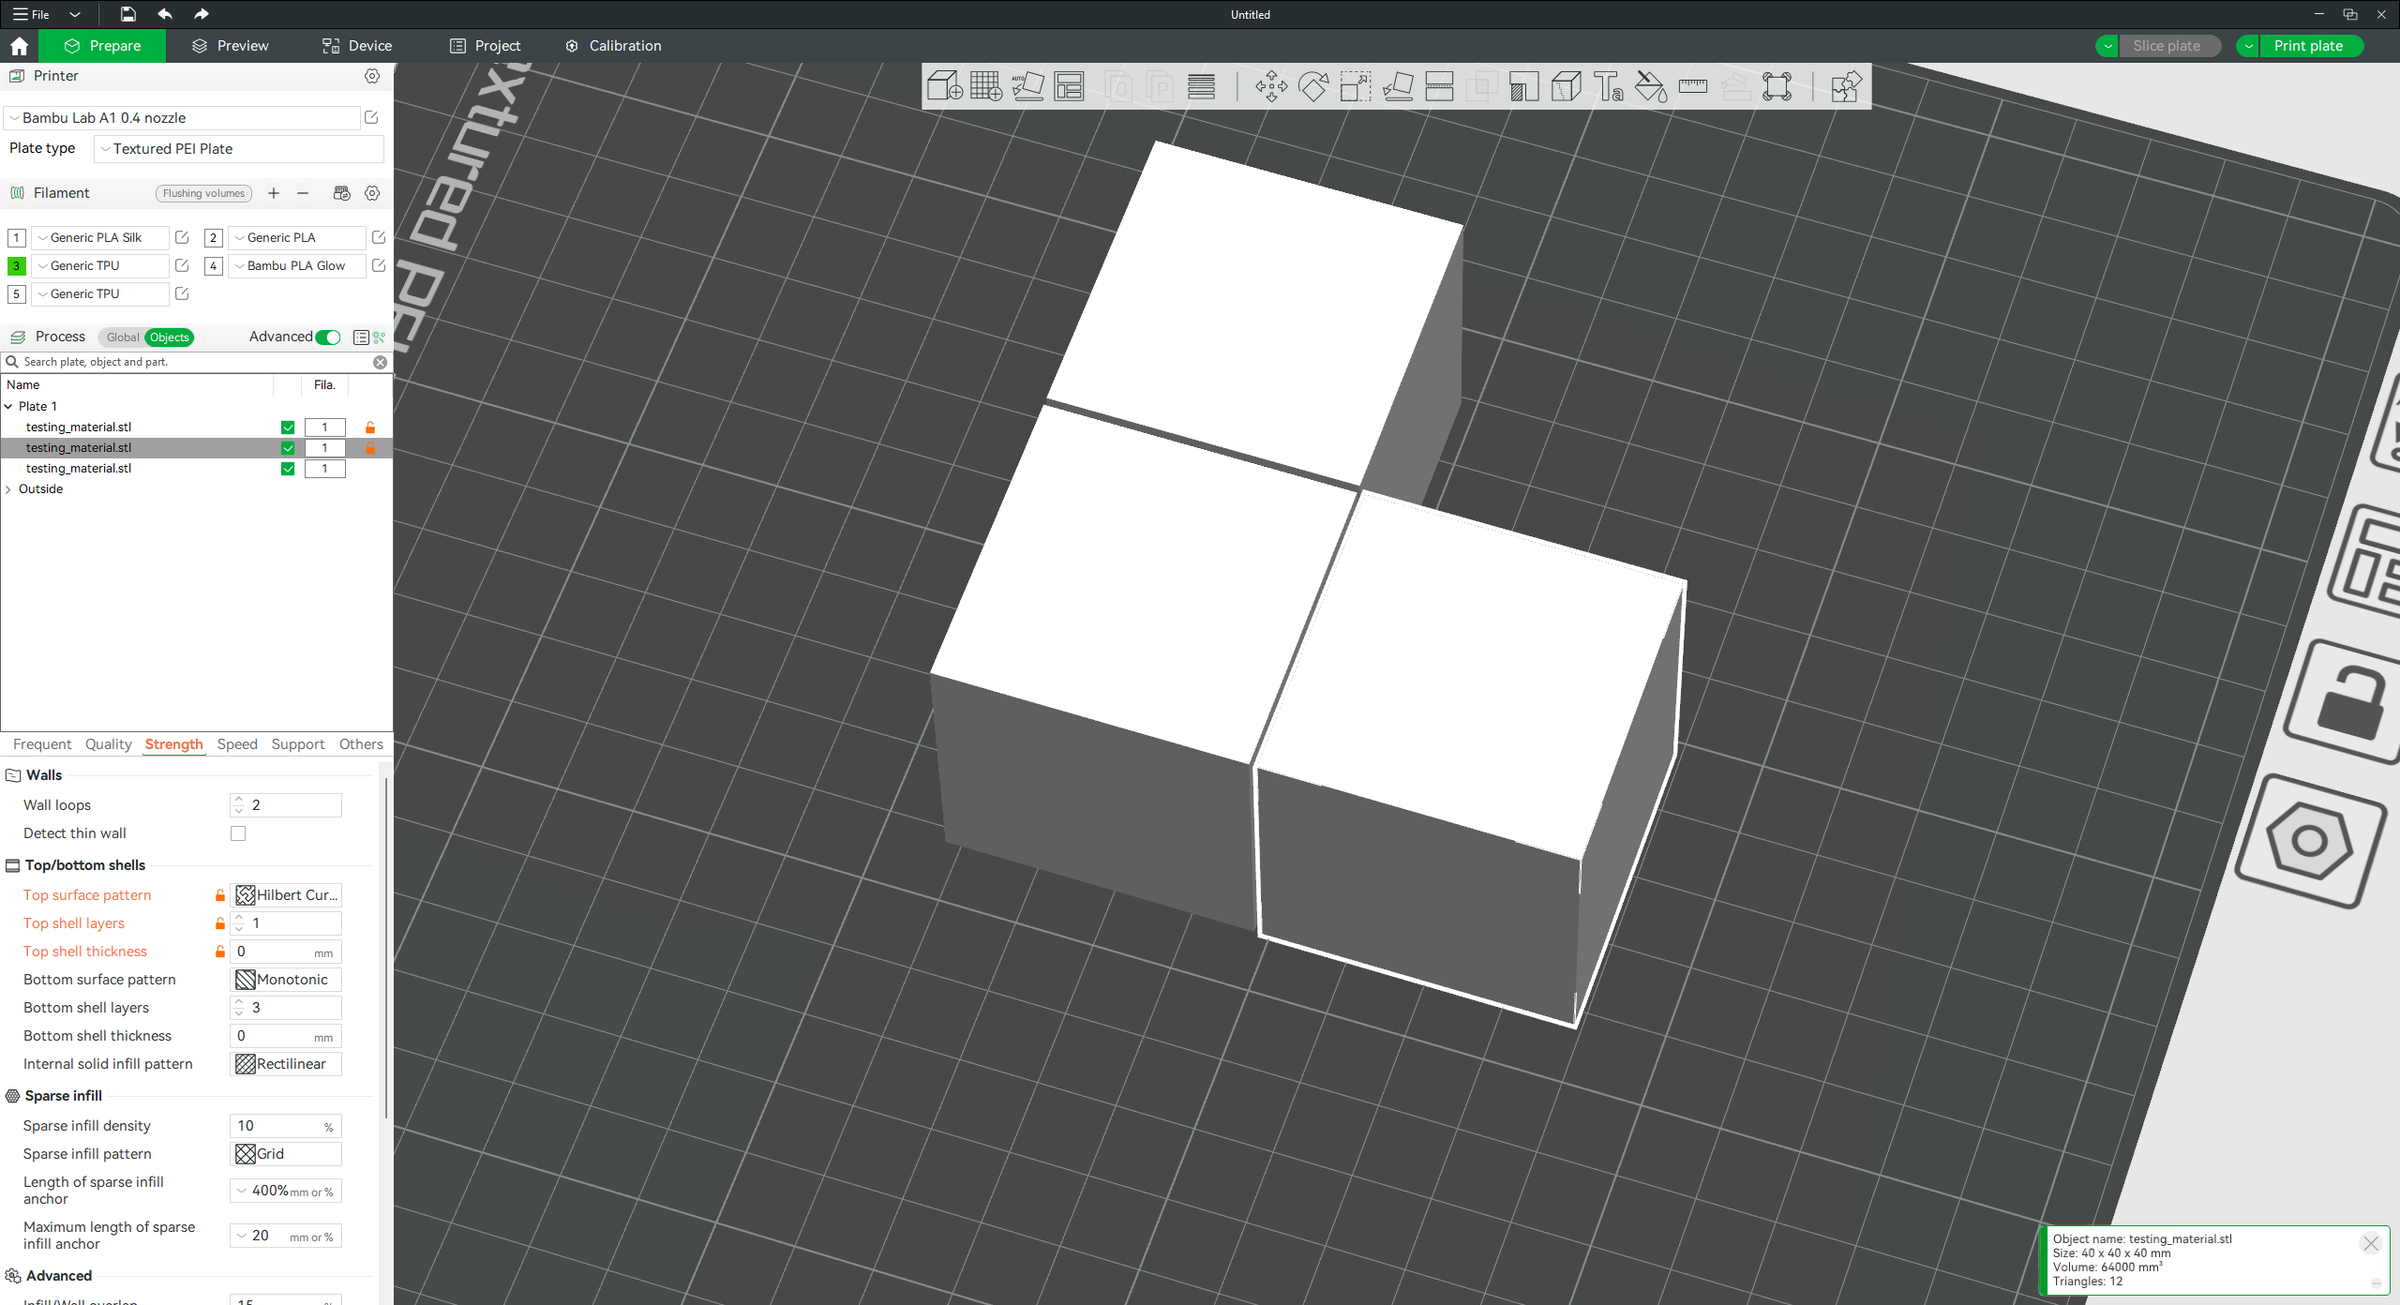
Task: Select the Measure ruler tool
Action: pyautogui.click(x=1693, y=87)
